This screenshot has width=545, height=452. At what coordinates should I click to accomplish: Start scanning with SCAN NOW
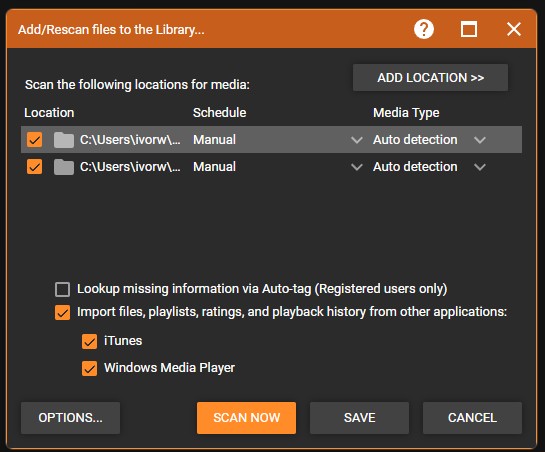pos(246,418)
